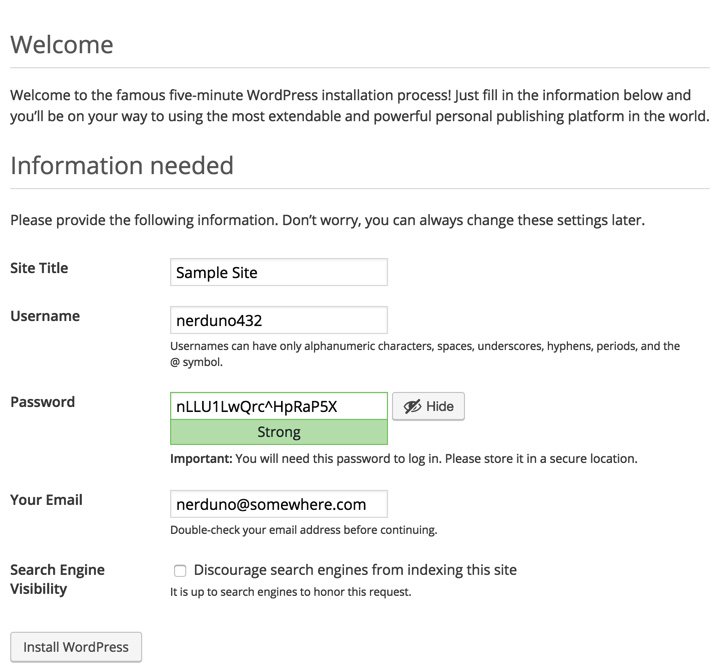
Task: Click the Your Email input field
Action: click(x=278, y=504)
